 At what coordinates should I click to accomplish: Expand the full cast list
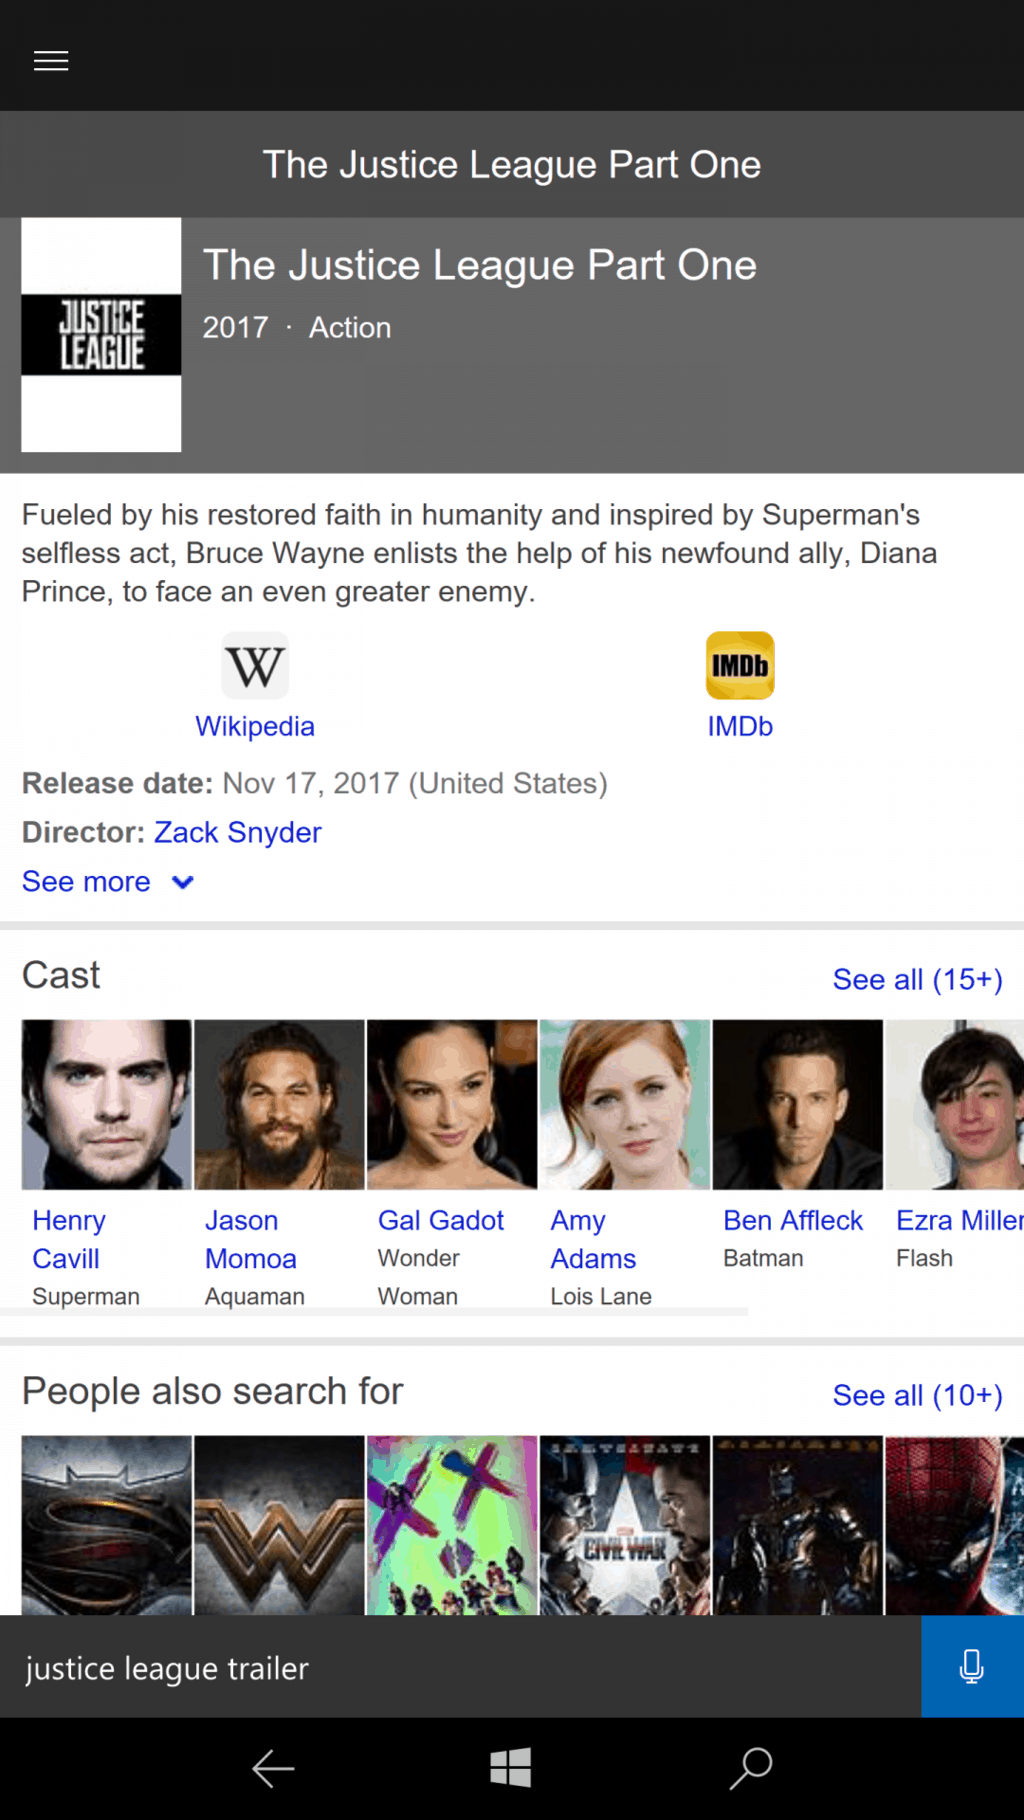(x=917, y=980)
